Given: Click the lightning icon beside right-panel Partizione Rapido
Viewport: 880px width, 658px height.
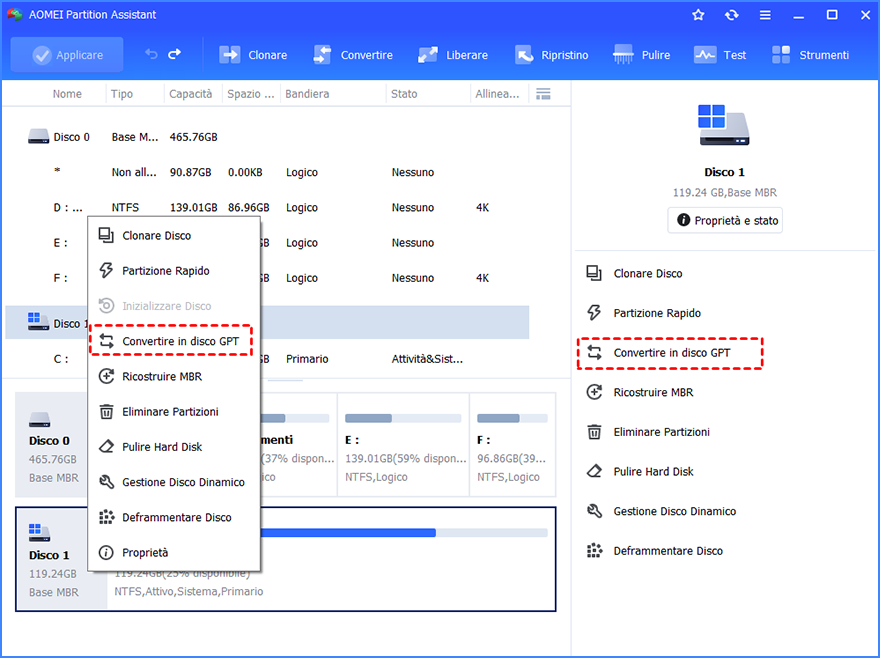Looking at the screenshot, I should (594, 313).
